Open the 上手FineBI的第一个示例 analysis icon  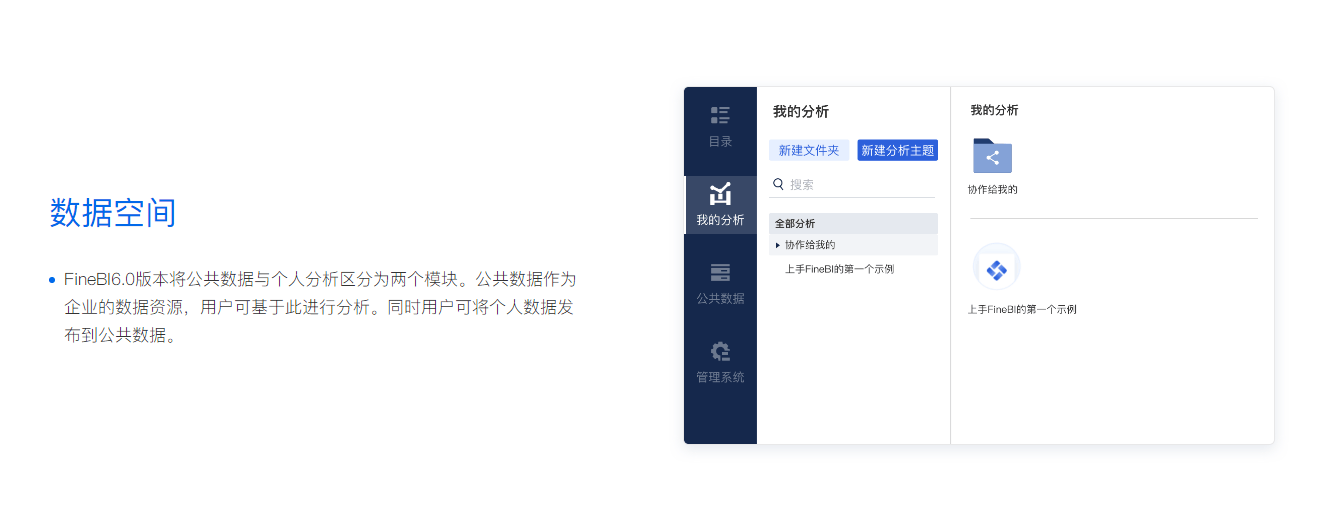coord(996,268)
